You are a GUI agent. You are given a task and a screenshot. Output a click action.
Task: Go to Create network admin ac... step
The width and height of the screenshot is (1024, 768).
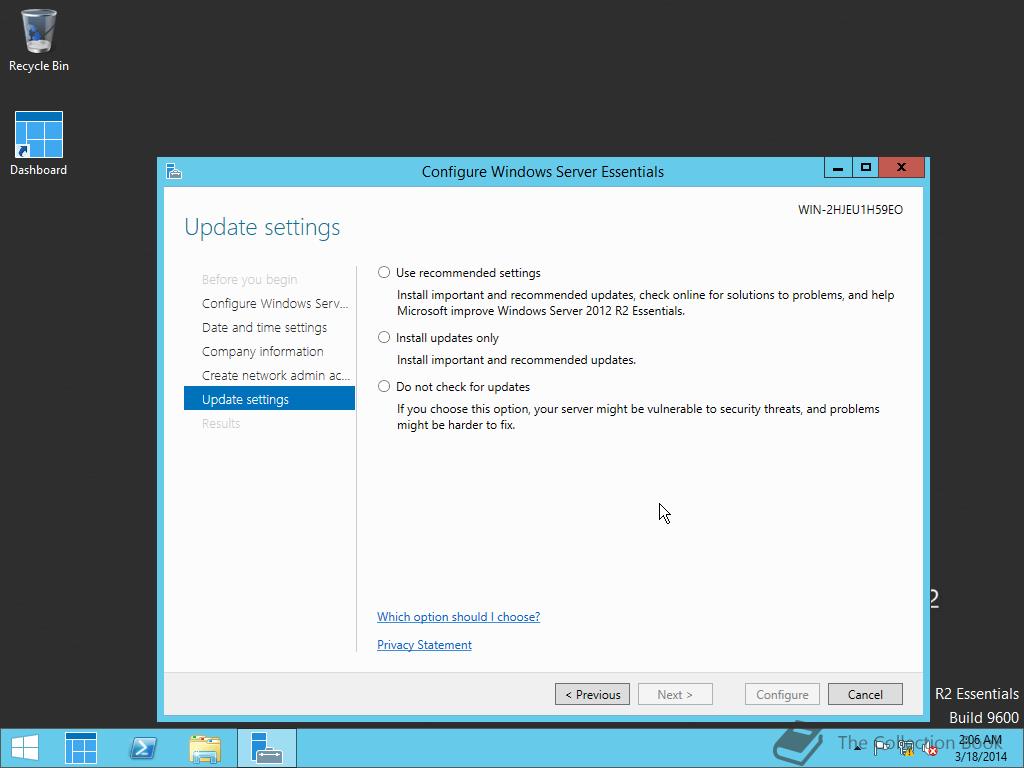[276, 376]
